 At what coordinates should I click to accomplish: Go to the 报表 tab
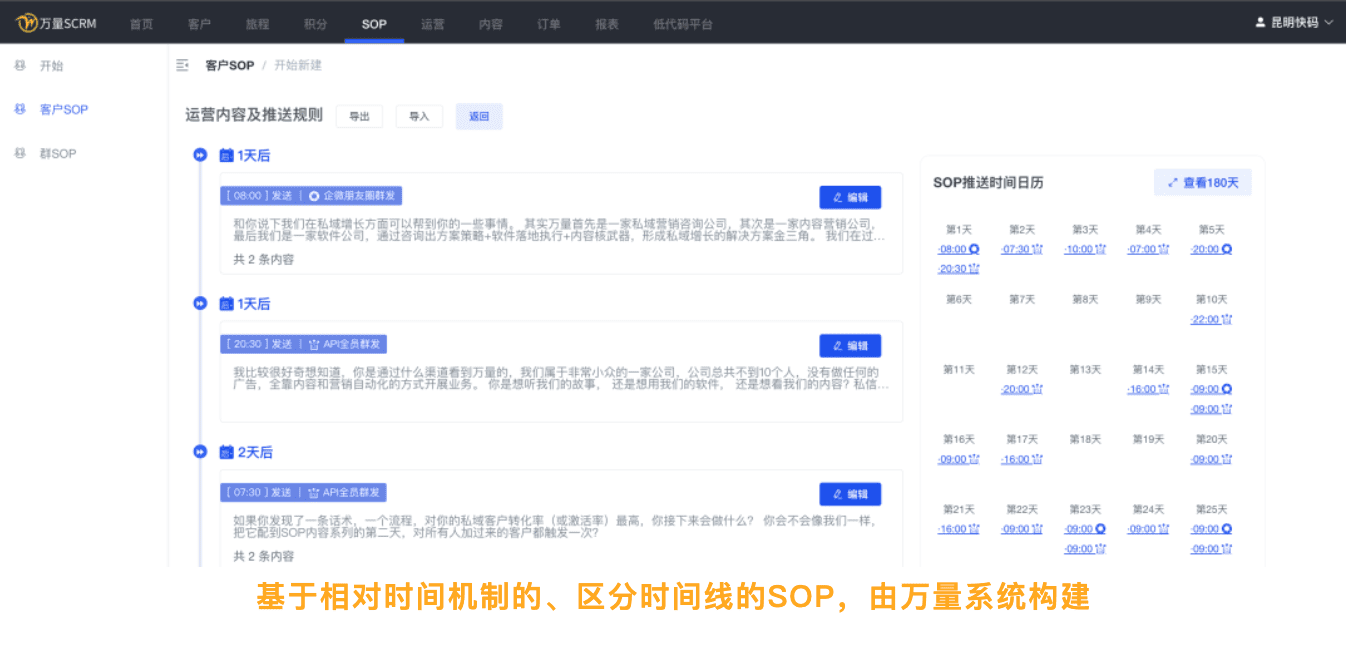[x=607, y=24]
